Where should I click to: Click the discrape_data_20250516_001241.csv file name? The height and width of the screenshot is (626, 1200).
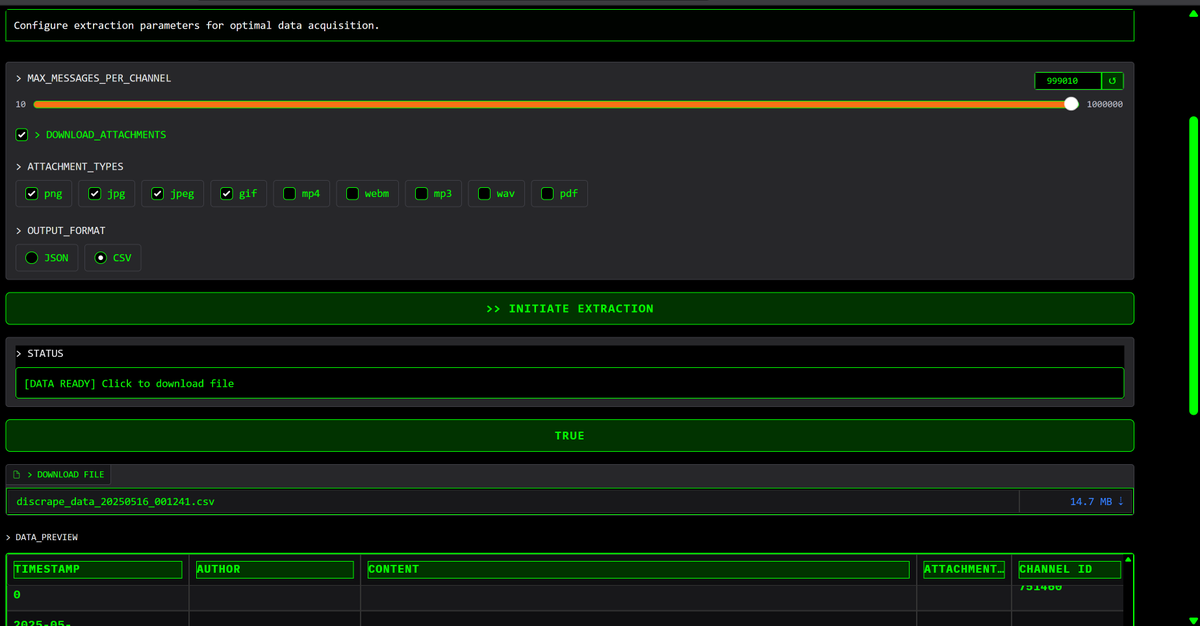click(115, 502)
